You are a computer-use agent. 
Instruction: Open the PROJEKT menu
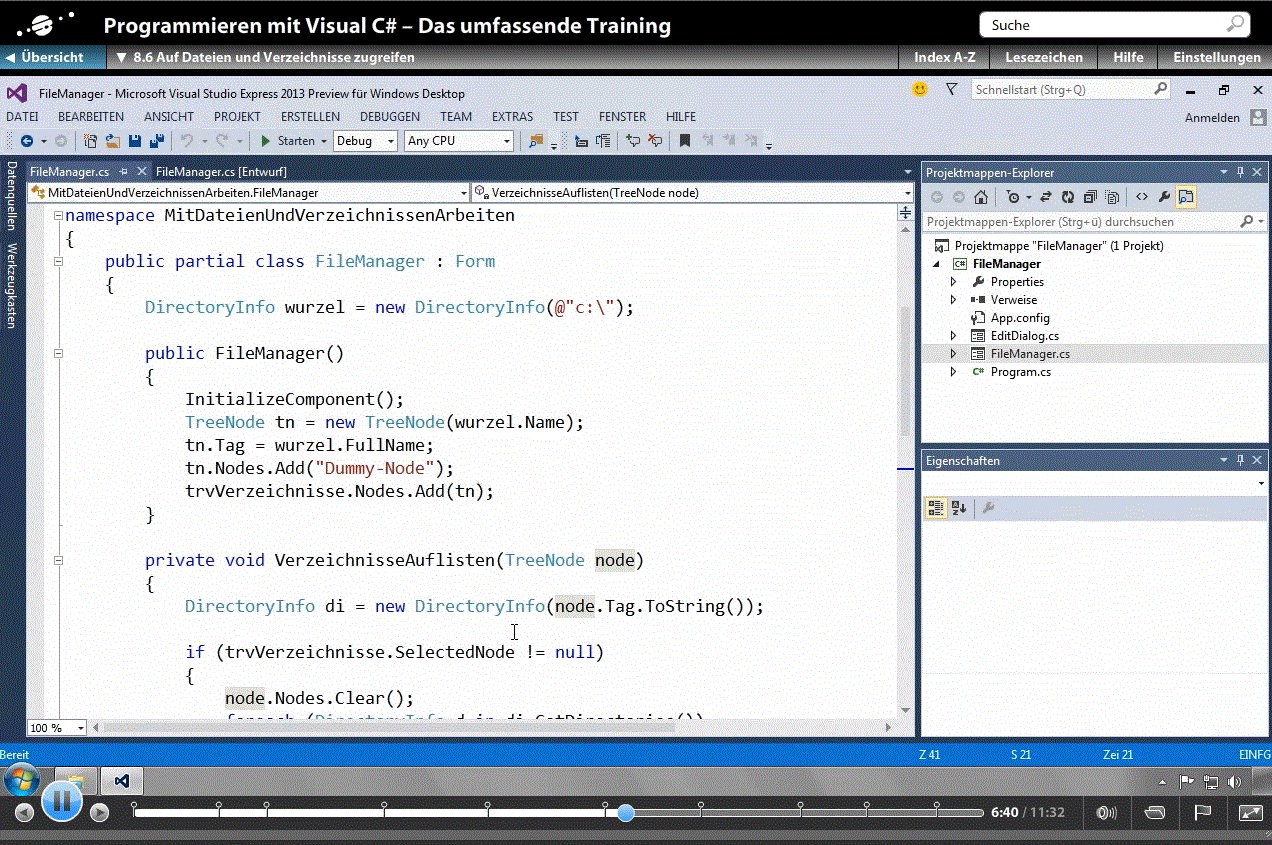pyautogui.click(x=237, y=116)
